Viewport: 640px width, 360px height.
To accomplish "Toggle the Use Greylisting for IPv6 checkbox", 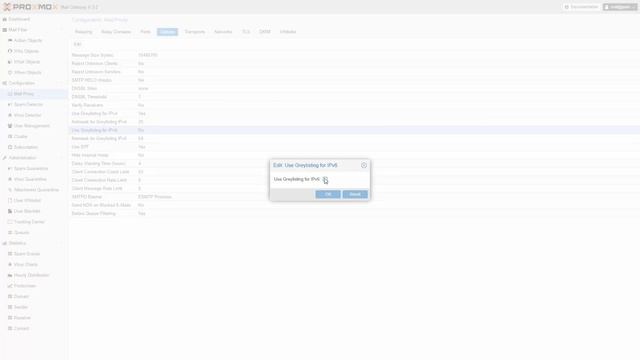I will click(325, 179).
